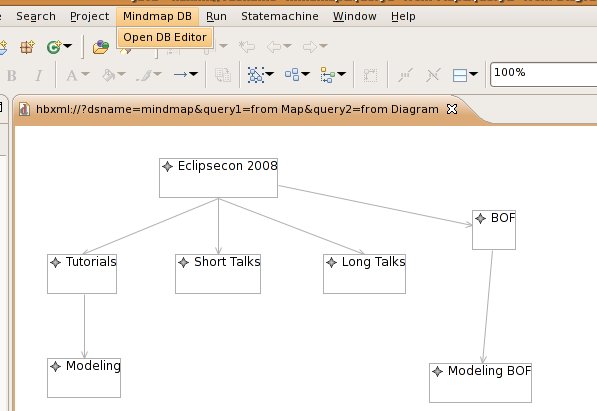This screenshot has height=411, width=597.
Task: Choose Open DB Editor menu entry
Action: 165,37
